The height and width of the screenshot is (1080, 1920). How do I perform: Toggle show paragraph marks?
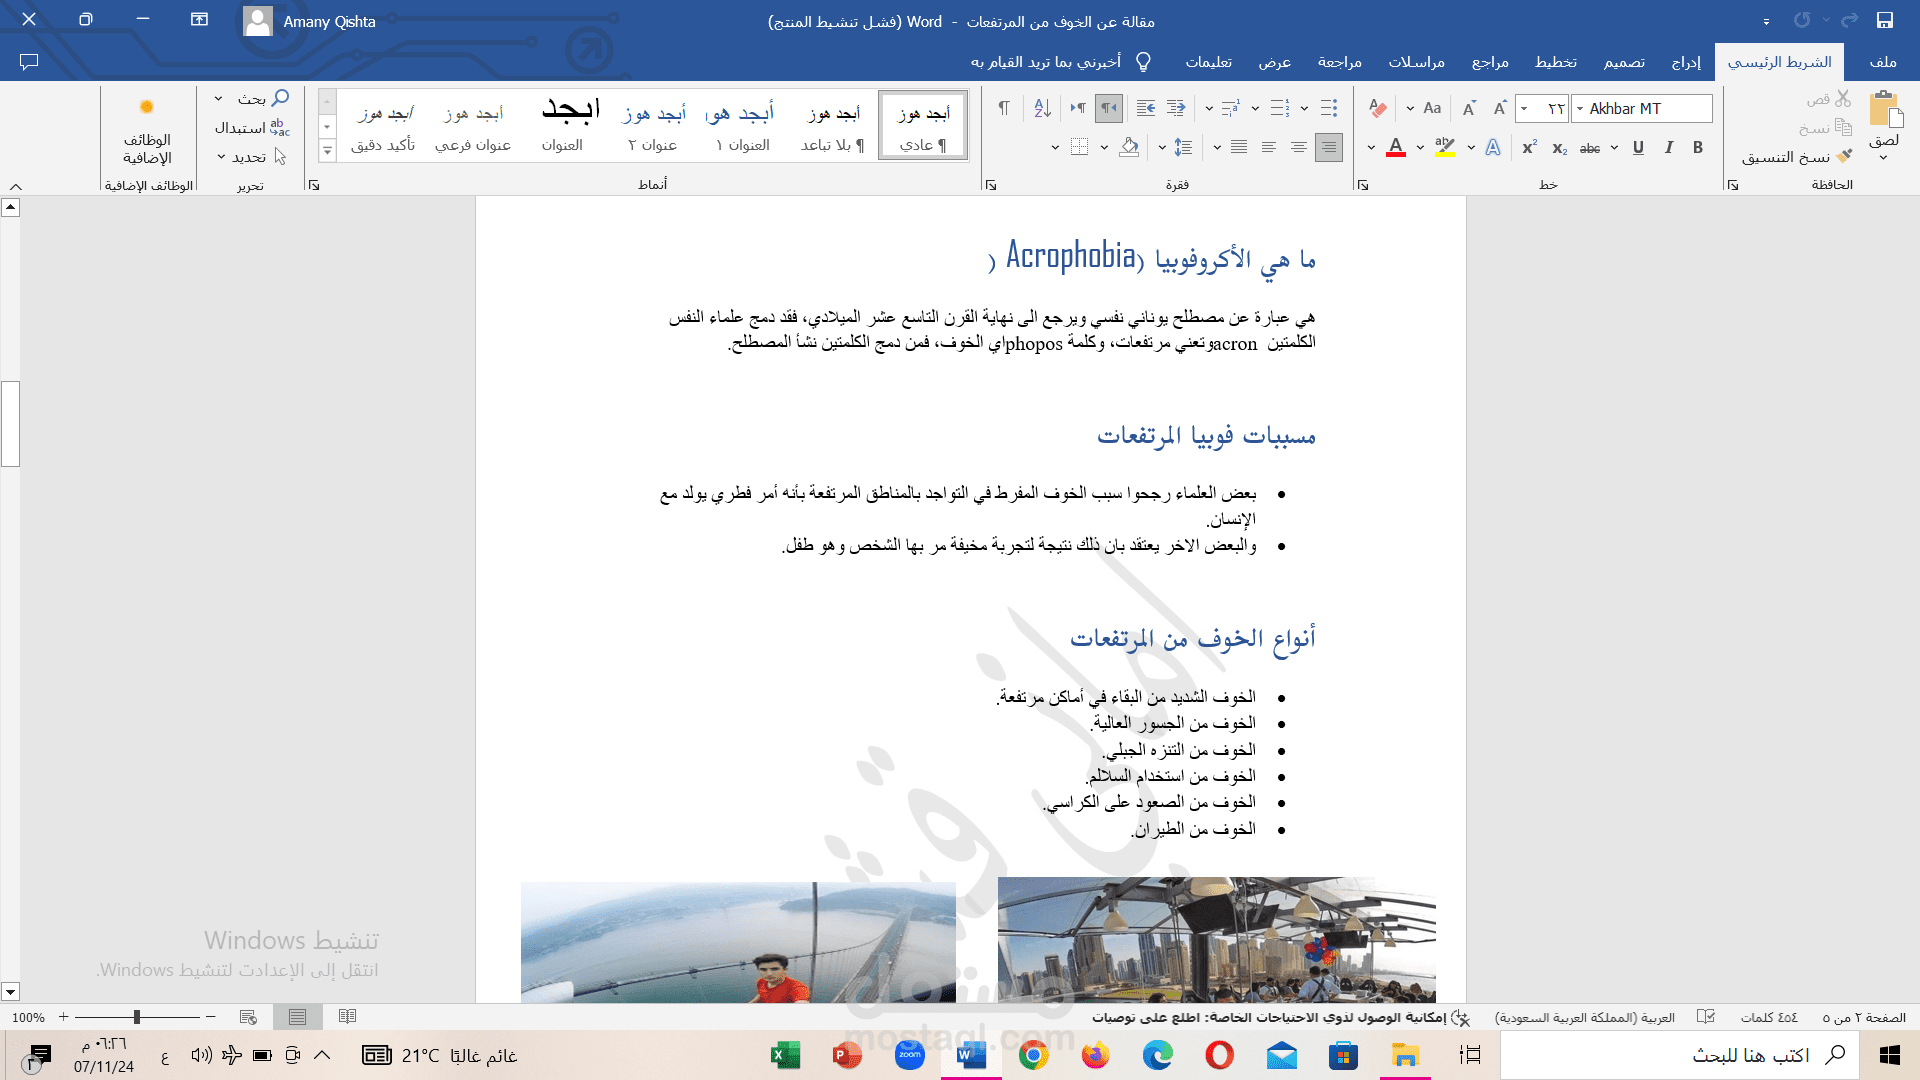(1004, 108)
